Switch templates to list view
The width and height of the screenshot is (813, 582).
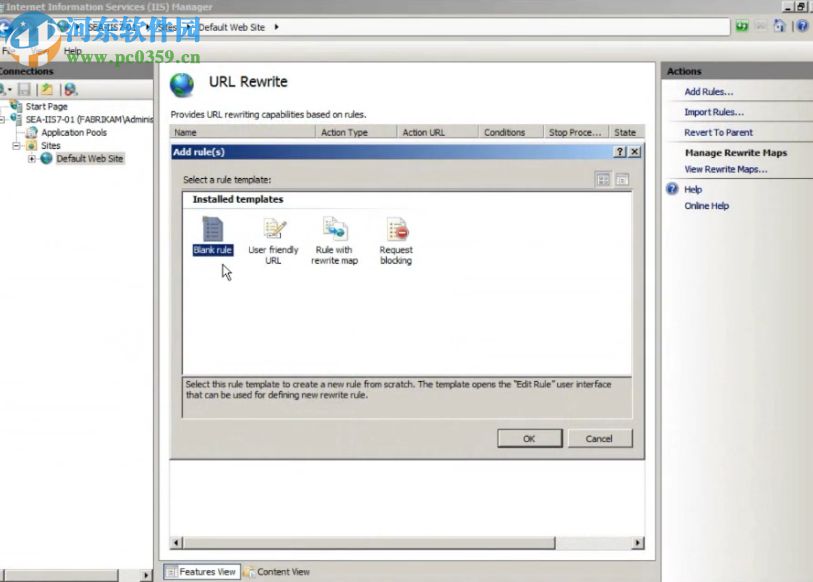622,178
